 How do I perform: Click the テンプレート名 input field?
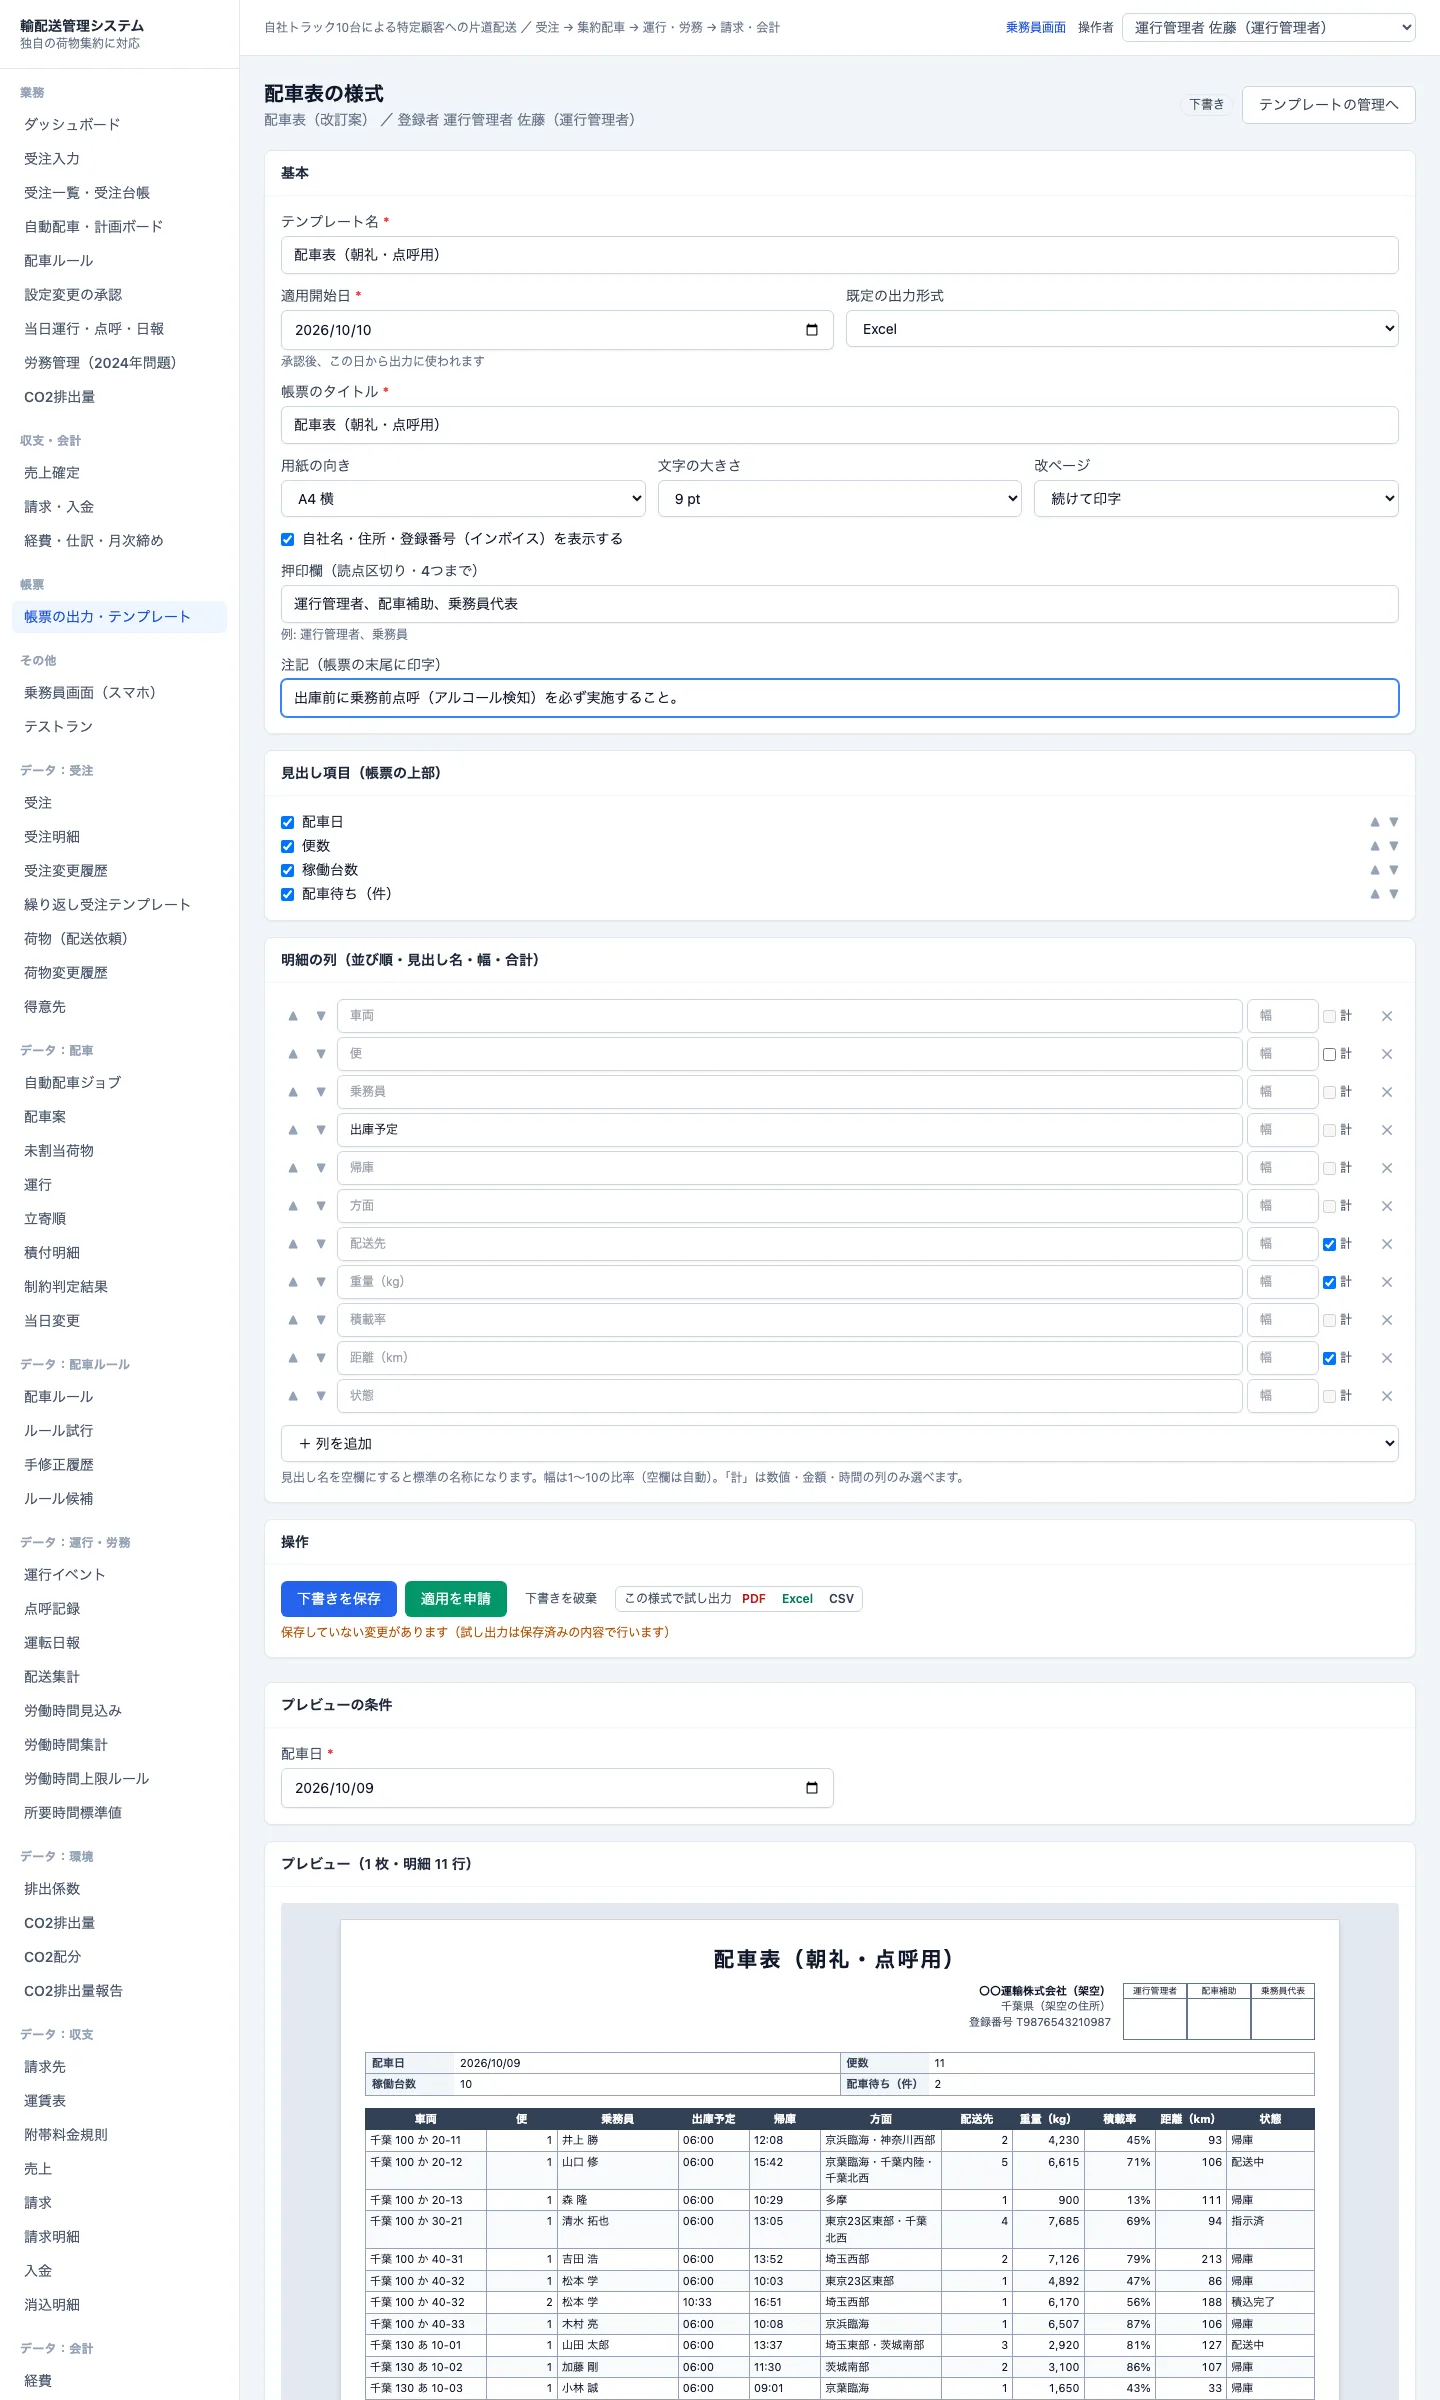839,255
